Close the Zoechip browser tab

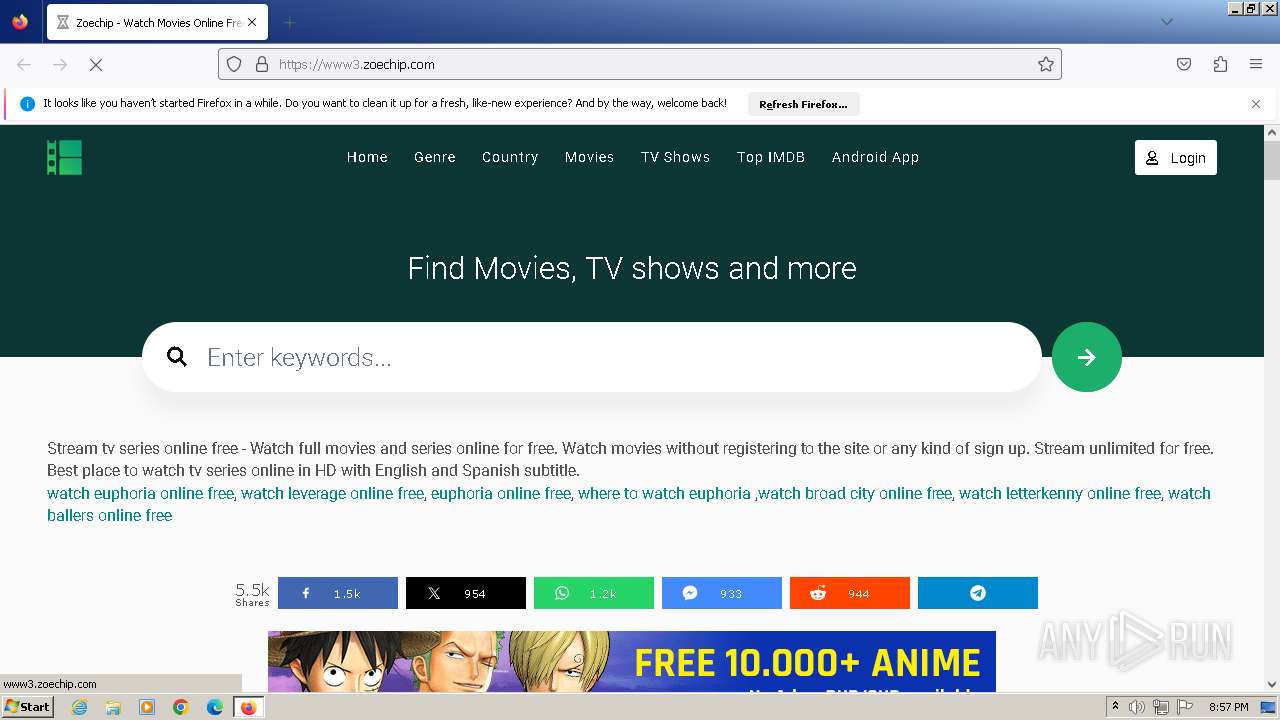click(251, 22)
